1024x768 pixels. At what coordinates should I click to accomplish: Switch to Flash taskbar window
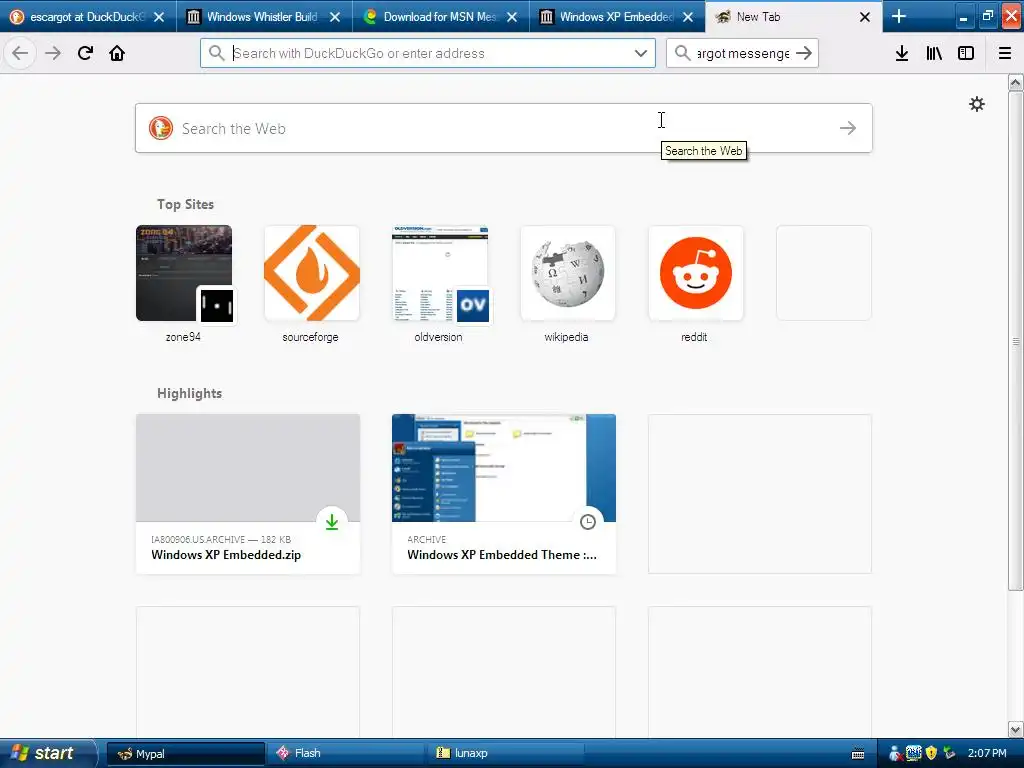pyautogui.click(x=344, y=753)
